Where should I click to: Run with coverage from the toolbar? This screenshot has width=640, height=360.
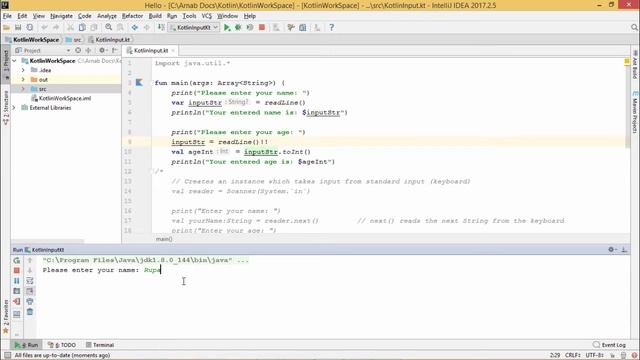click(x=250, y=27)
